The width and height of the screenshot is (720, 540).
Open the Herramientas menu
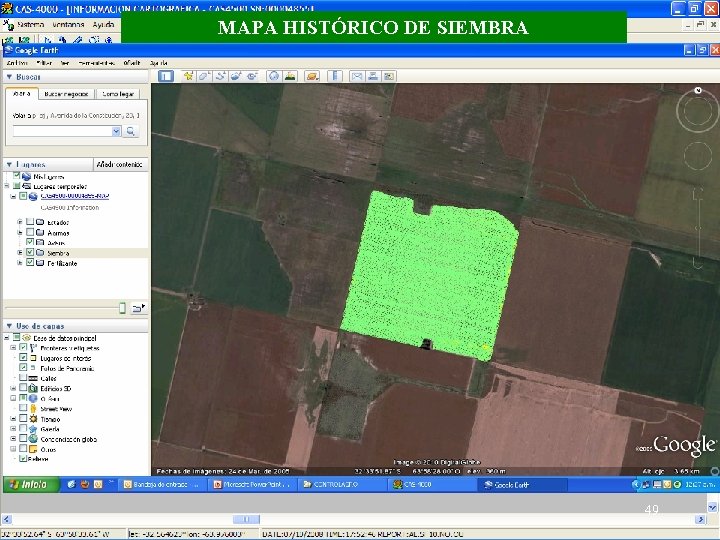pos(96,63)
